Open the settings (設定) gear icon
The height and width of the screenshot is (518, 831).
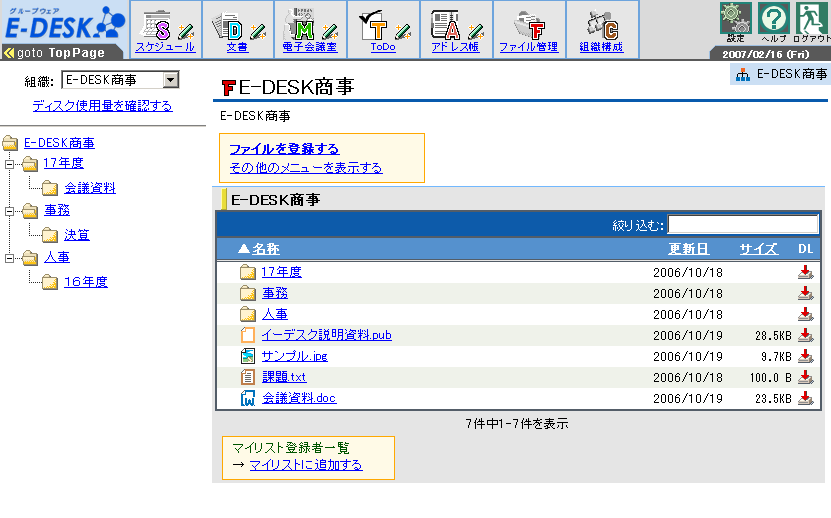(x=736, y=18)
